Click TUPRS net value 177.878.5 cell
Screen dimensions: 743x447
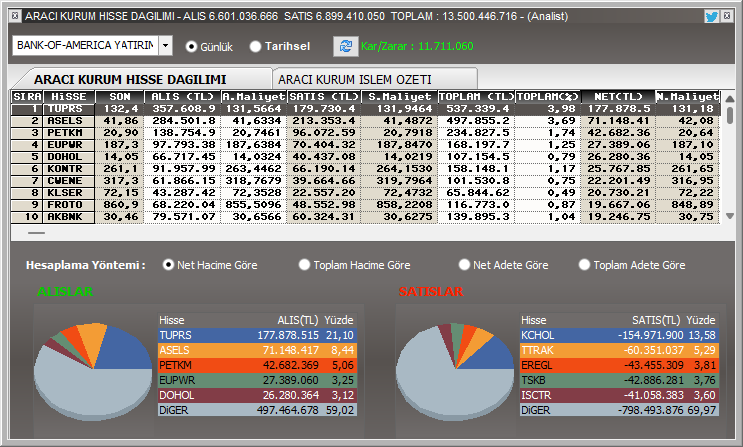click(x=618, y=109)
